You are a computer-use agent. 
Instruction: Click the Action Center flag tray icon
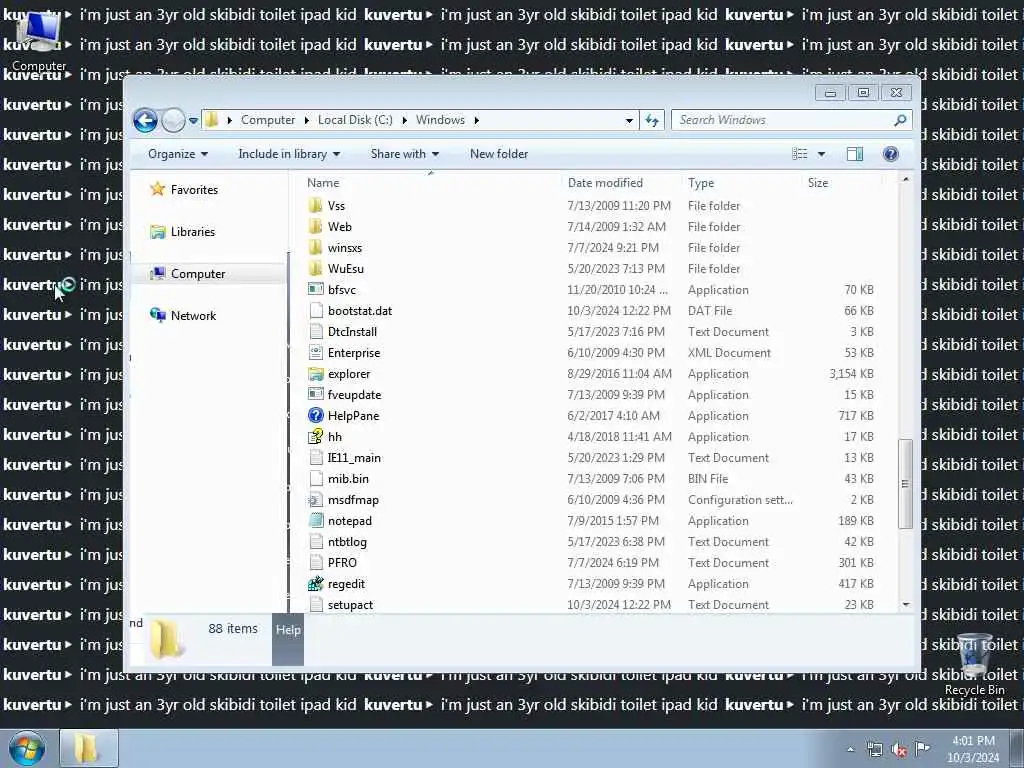click(922, 749)
